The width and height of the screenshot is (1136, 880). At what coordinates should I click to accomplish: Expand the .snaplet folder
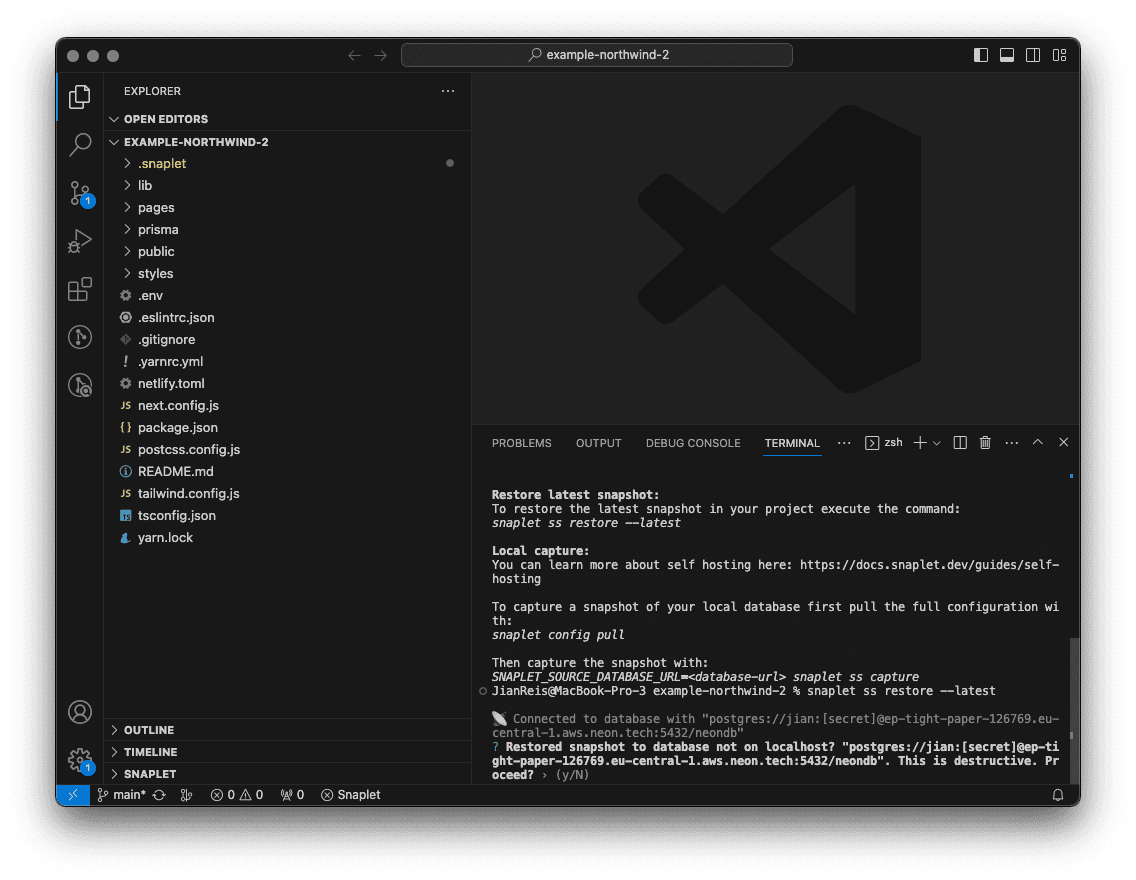(x=161, y=164)
